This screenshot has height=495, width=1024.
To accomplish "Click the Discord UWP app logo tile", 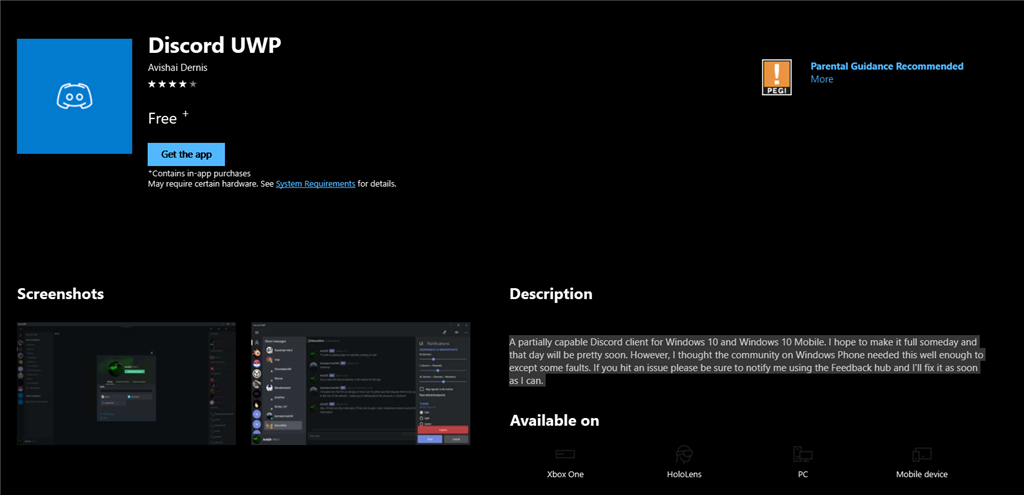I will 74,96.
